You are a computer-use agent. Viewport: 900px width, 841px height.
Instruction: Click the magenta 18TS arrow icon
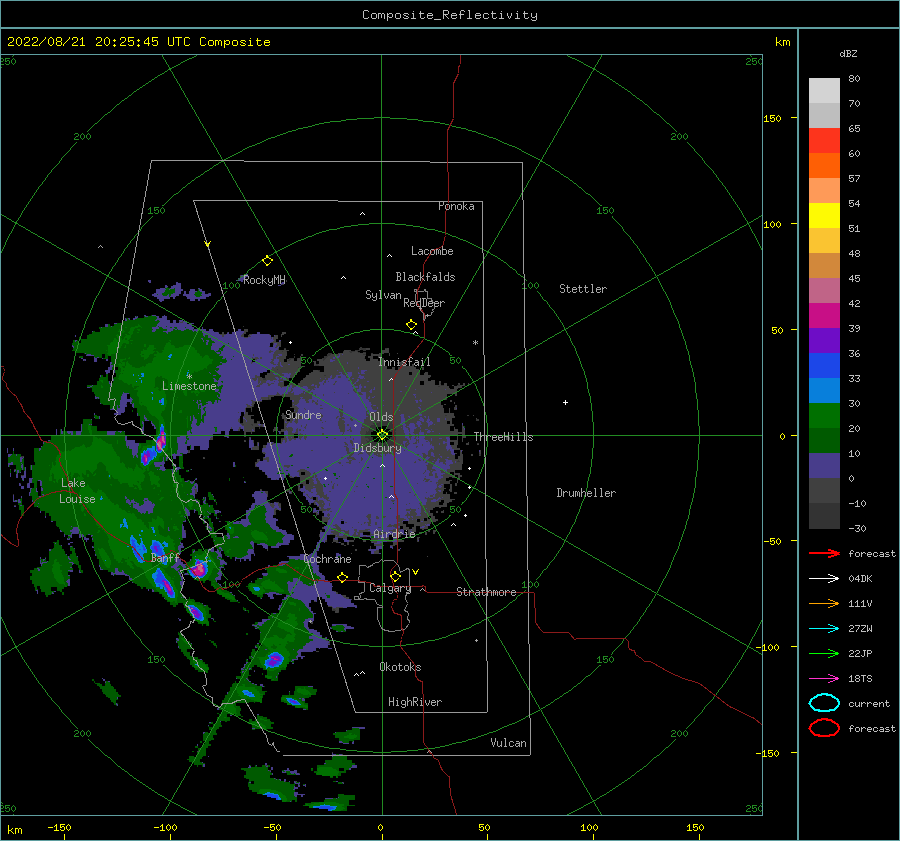[824, 678]
